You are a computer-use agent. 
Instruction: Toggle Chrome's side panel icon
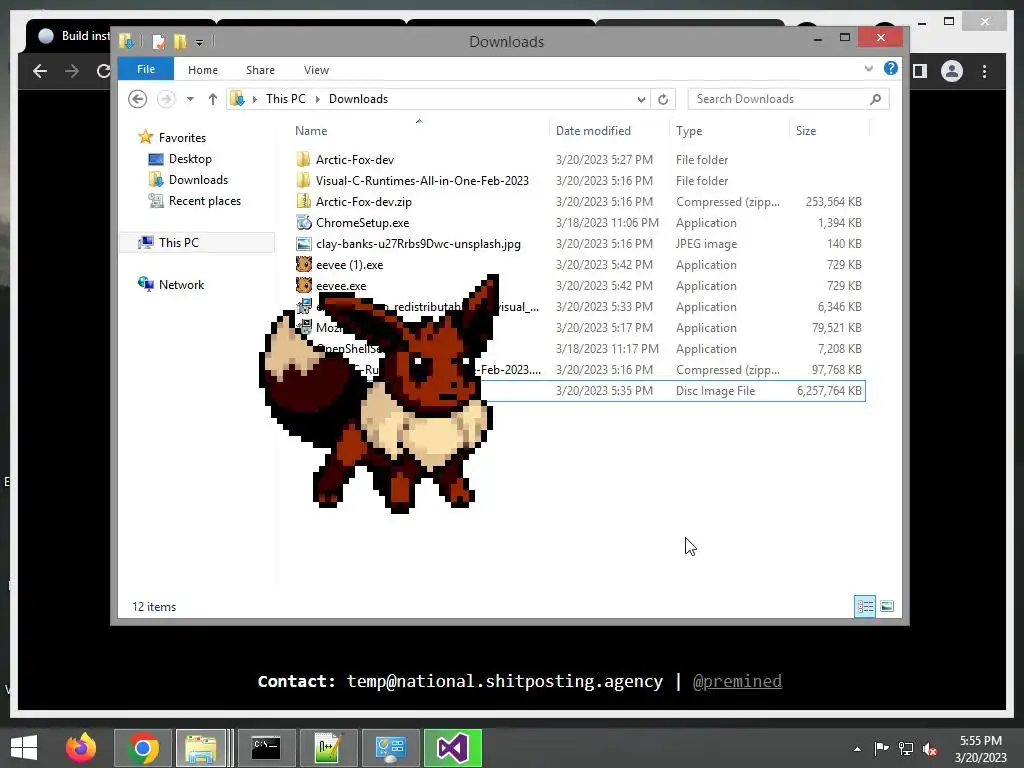[920, 71]
